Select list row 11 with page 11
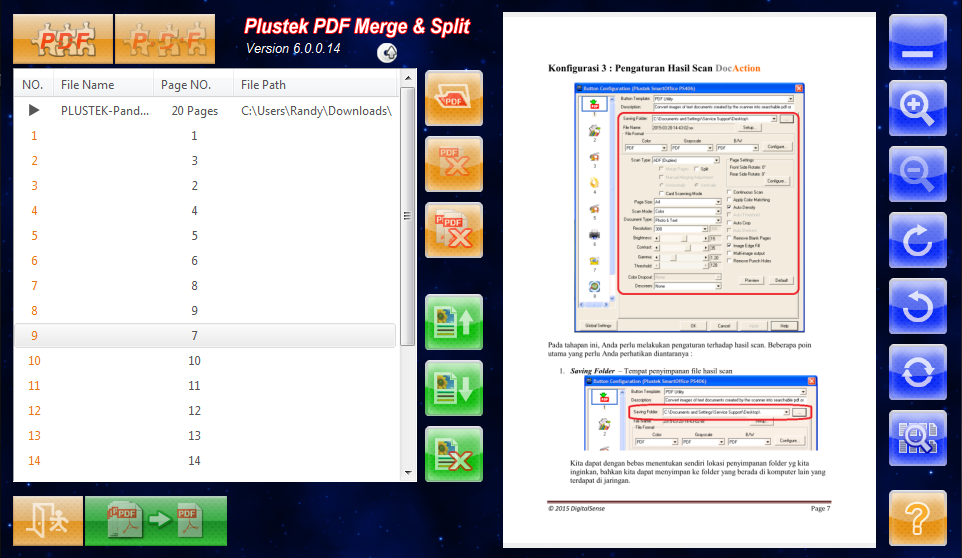 pyautogui.click(x=206, y=386)
